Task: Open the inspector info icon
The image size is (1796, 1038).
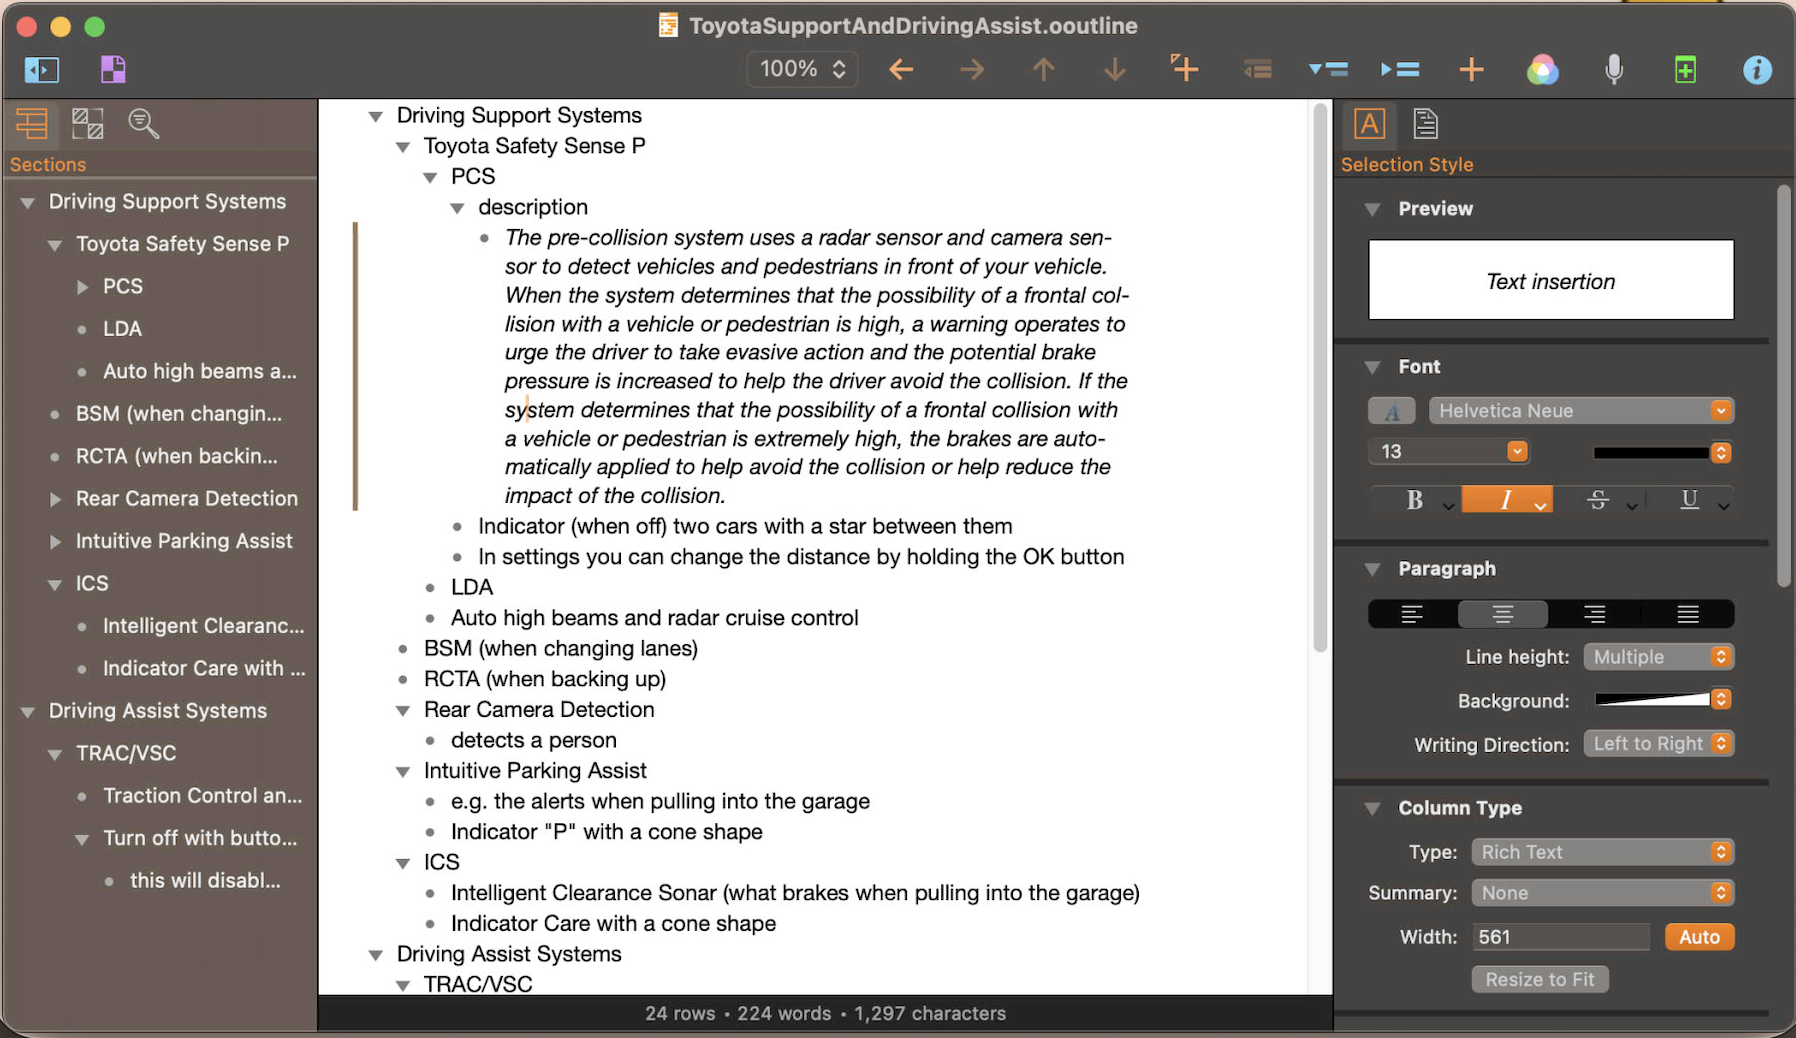Action: pyautogui.click(x=1757, y=69)
